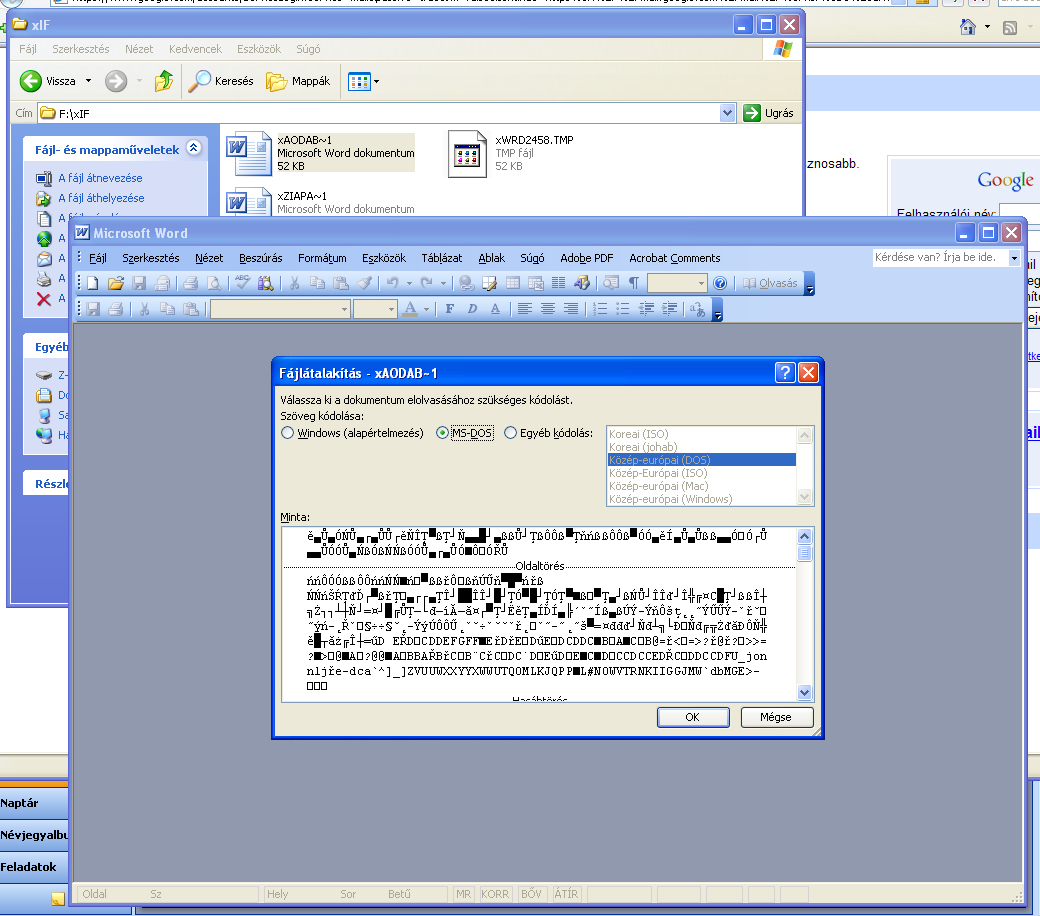Image resolution: width=1040 pixels, height=916 pixels.
Task: Click the Tables and Borders pencil icon
Action: pos(489,283)
